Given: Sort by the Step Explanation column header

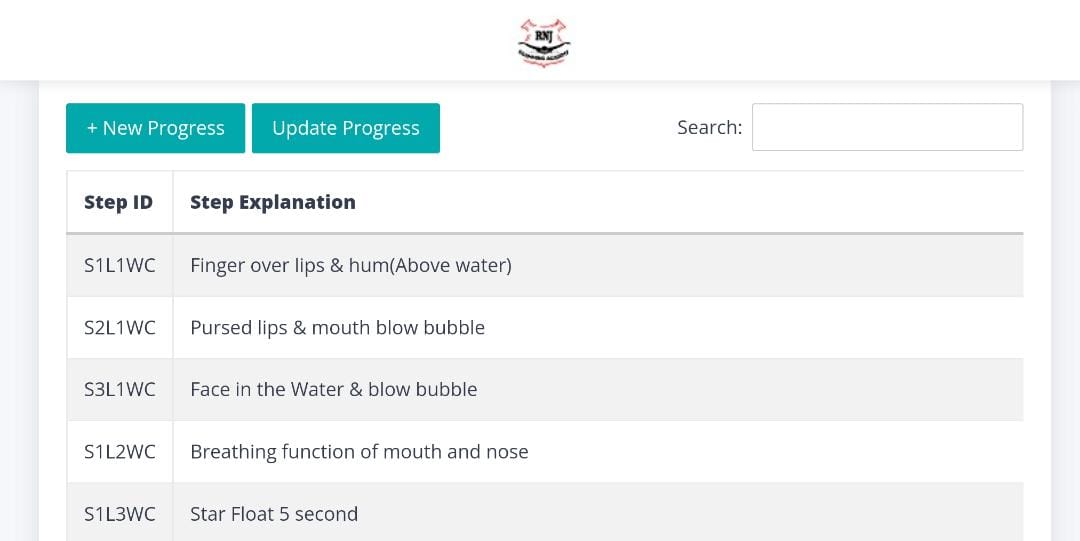Looking at the screenshot, I should 273,202.
